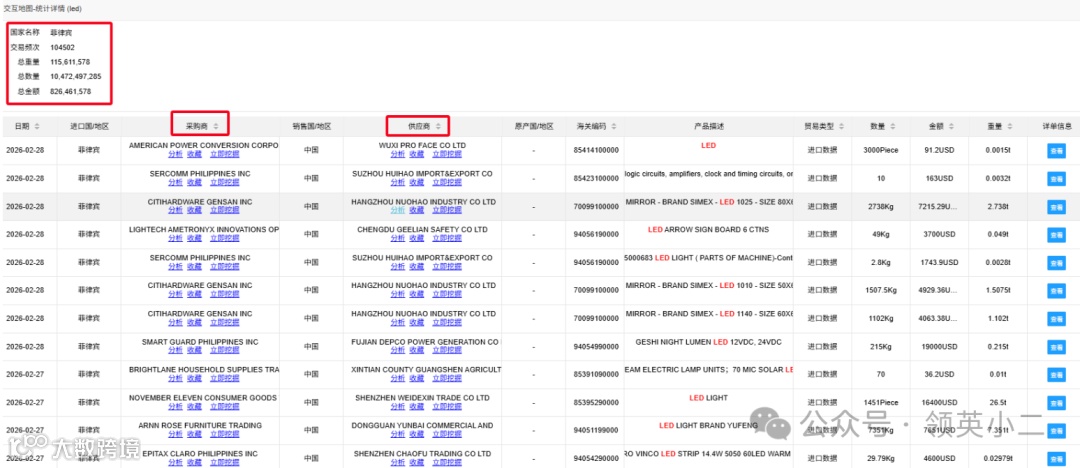Click the 总数量 value 10,472,497,285
This screenshot has width=1080, height=468.
76,77
